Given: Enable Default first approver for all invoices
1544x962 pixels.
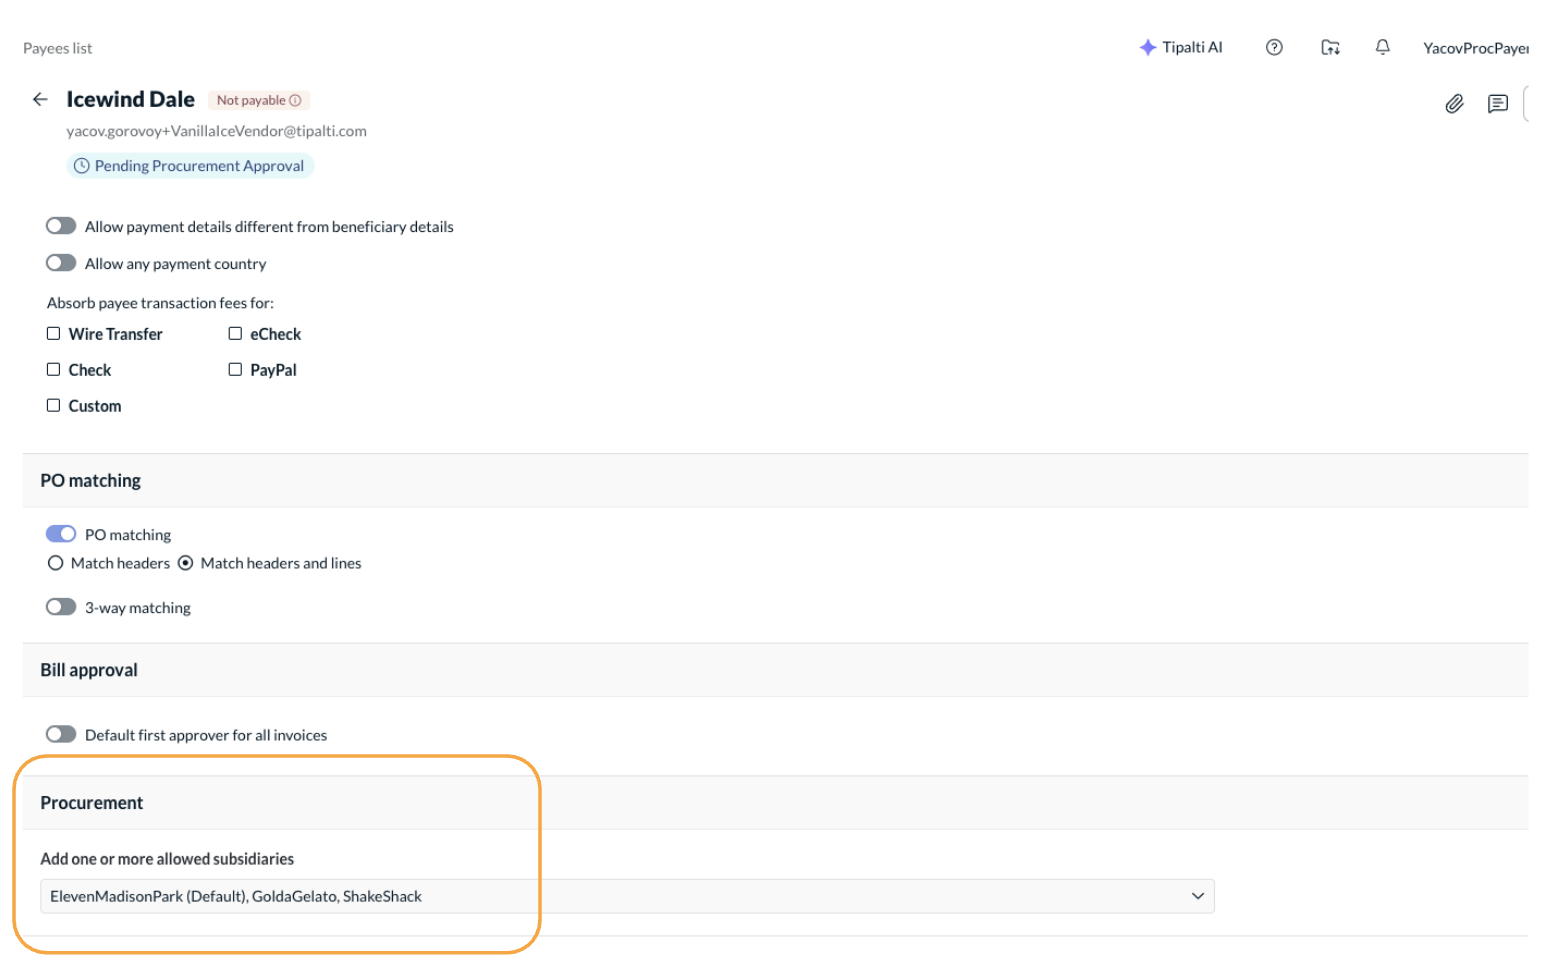Looking at the screenshot, I should pyautogui.click(x=61, y=734).
